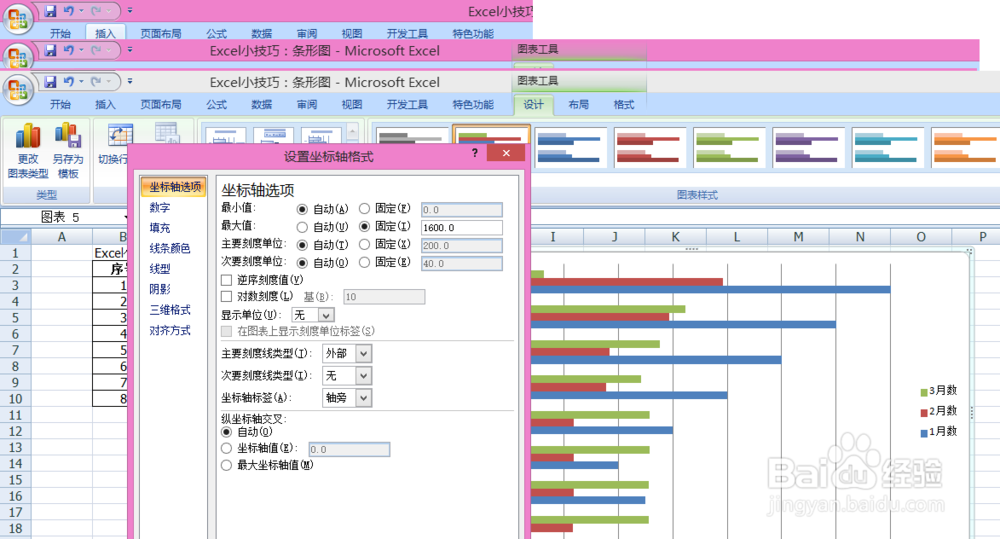Click the select data table icon beside 切换行
The width and height of the screenshot is (1000, 539).
[166, 133]
